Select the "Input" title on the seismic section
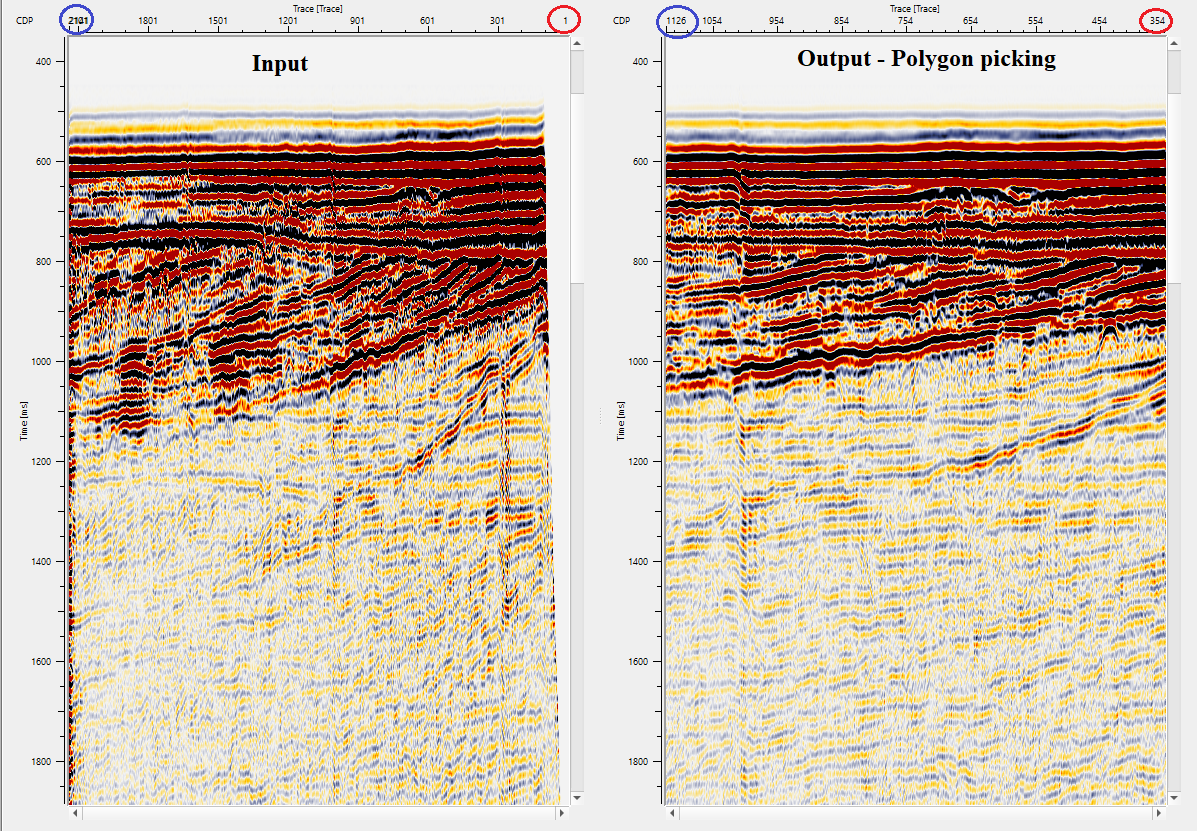The height and width of the screenshot is (831, 1197). click(279, 64)
